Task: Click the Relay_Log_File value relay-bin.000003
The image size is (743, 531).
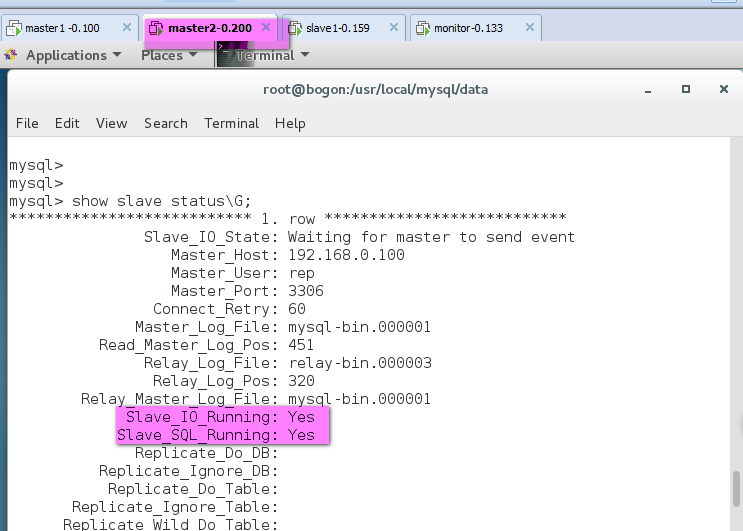Action: [360, 363]
